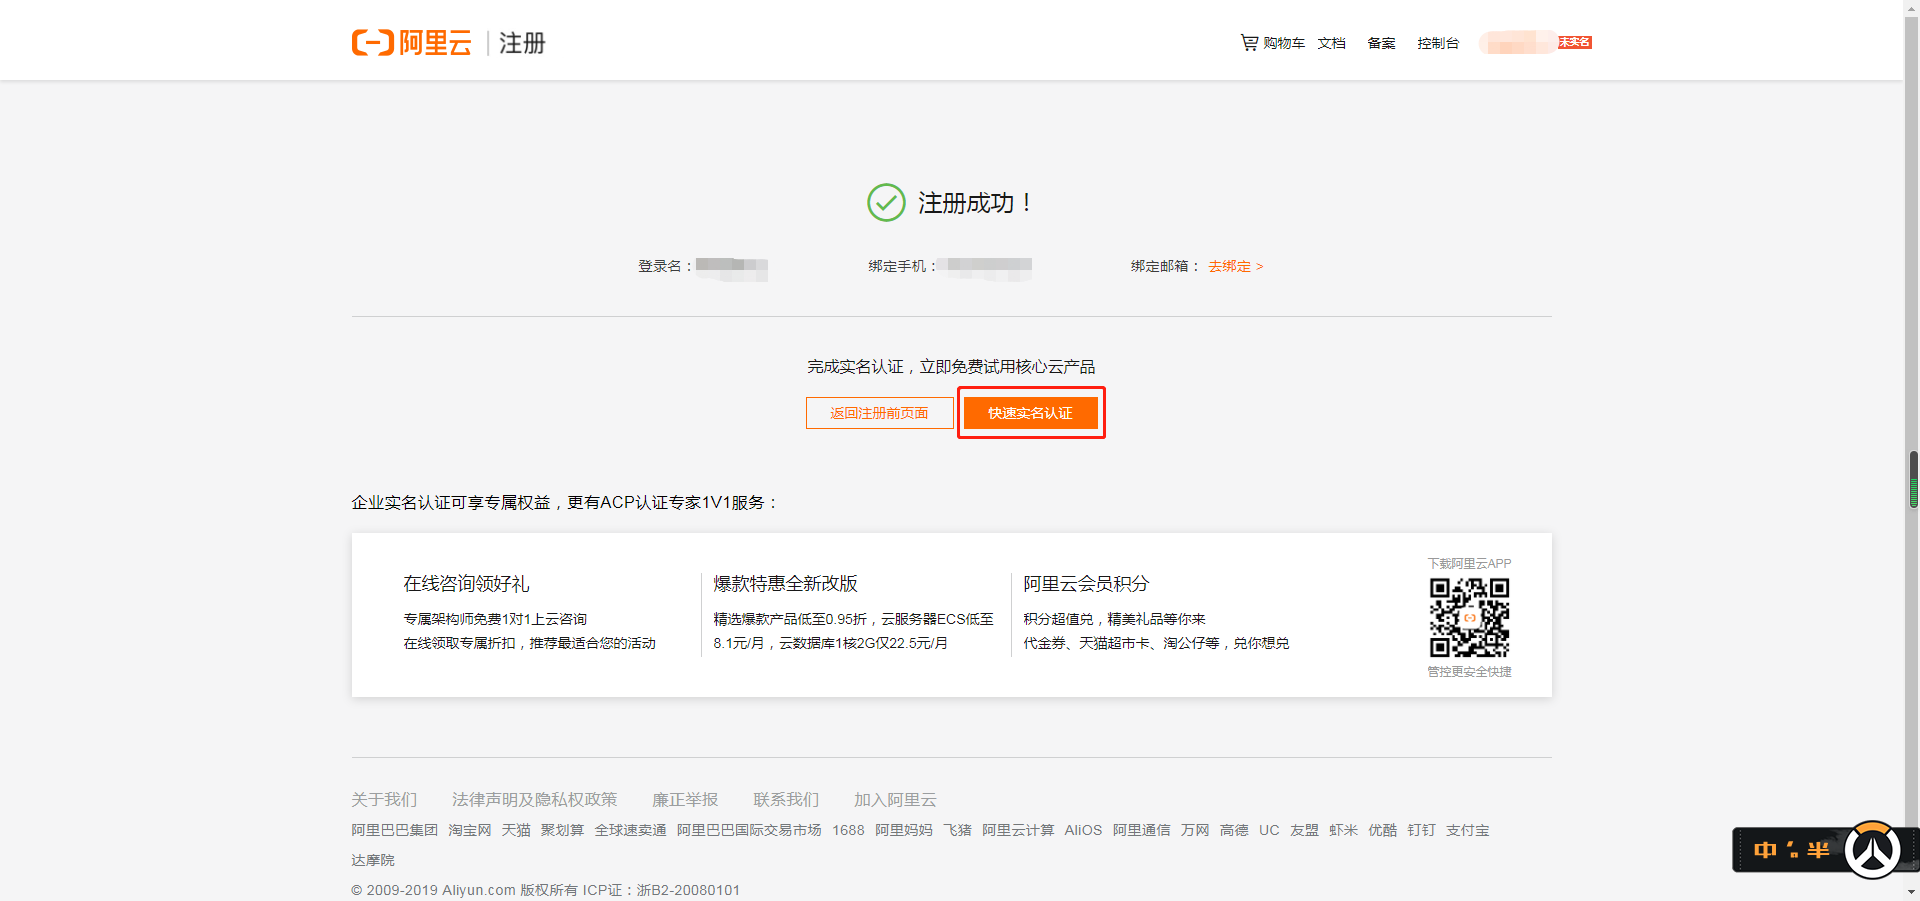The width and height of the screenshot is (1920, 901).
Task: Open the shopping cart (购物车)
Action: click(x=1273, y=43)
